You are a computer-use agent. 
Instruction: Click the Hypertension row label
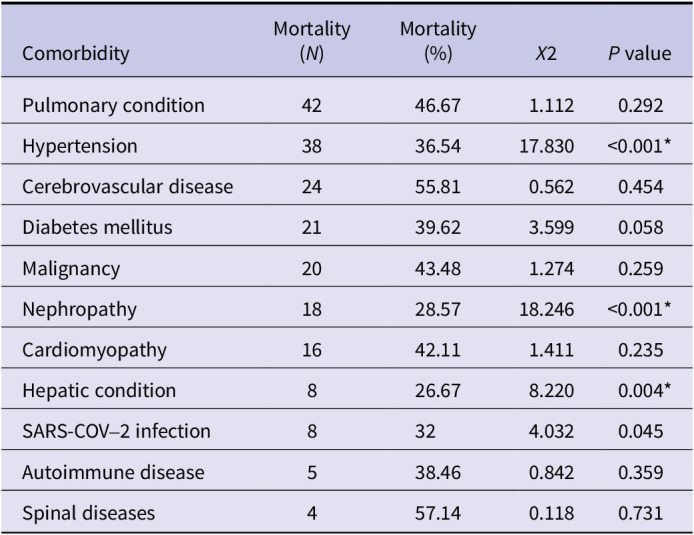79,146
